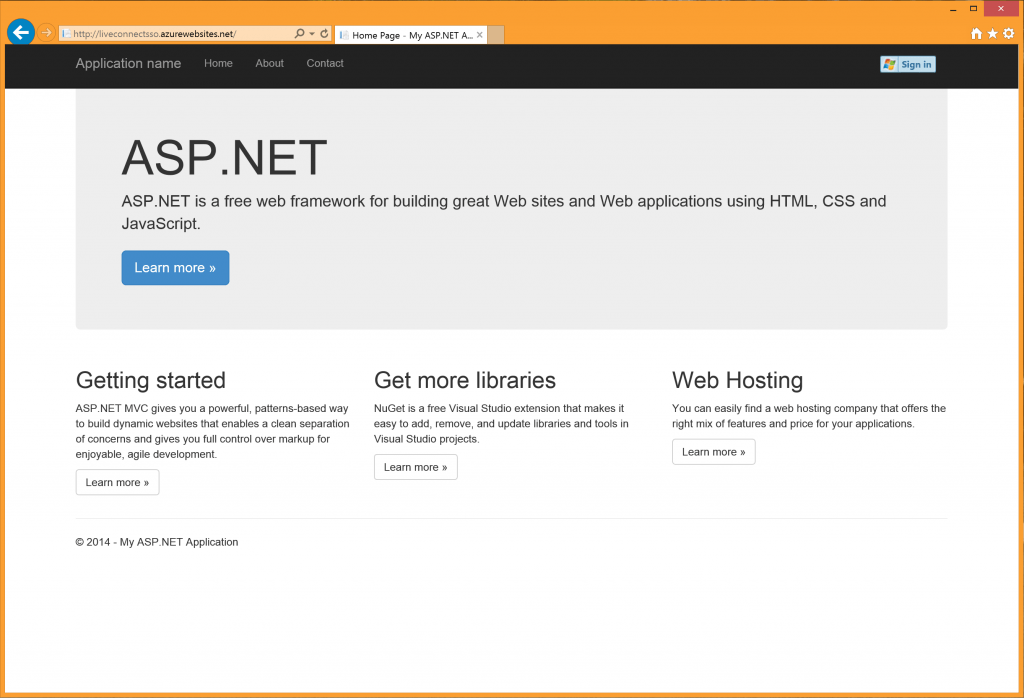Open browser Tools gear icon
The height and width of the screenshot is (698, 1024).
1009,34
